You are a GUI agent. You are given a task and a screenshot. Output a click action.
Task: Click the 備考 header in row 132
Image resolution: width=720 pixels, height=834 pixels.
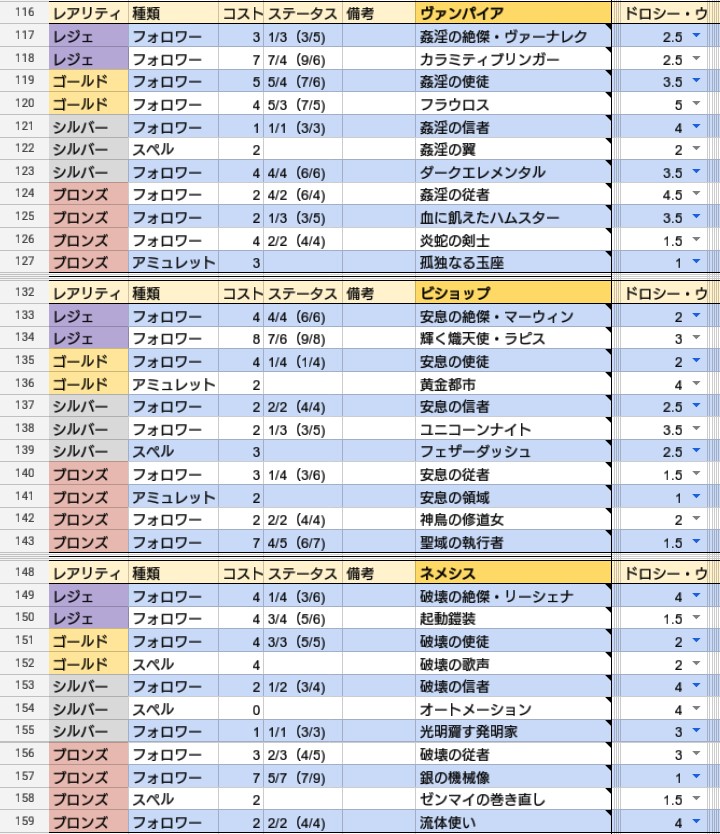point(379,293)
